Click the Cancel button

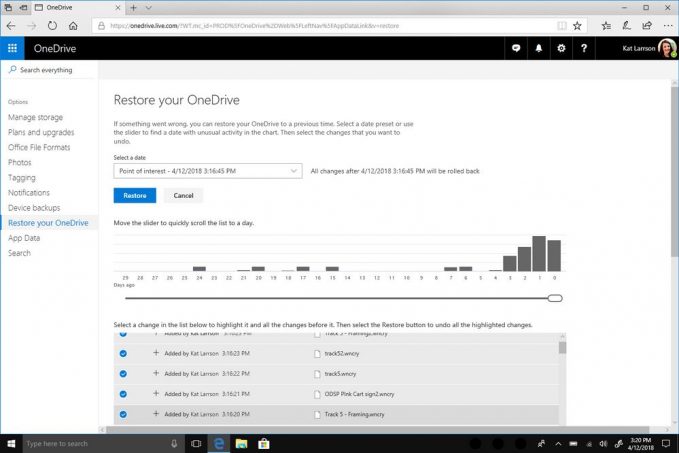(x=183, y=195)
